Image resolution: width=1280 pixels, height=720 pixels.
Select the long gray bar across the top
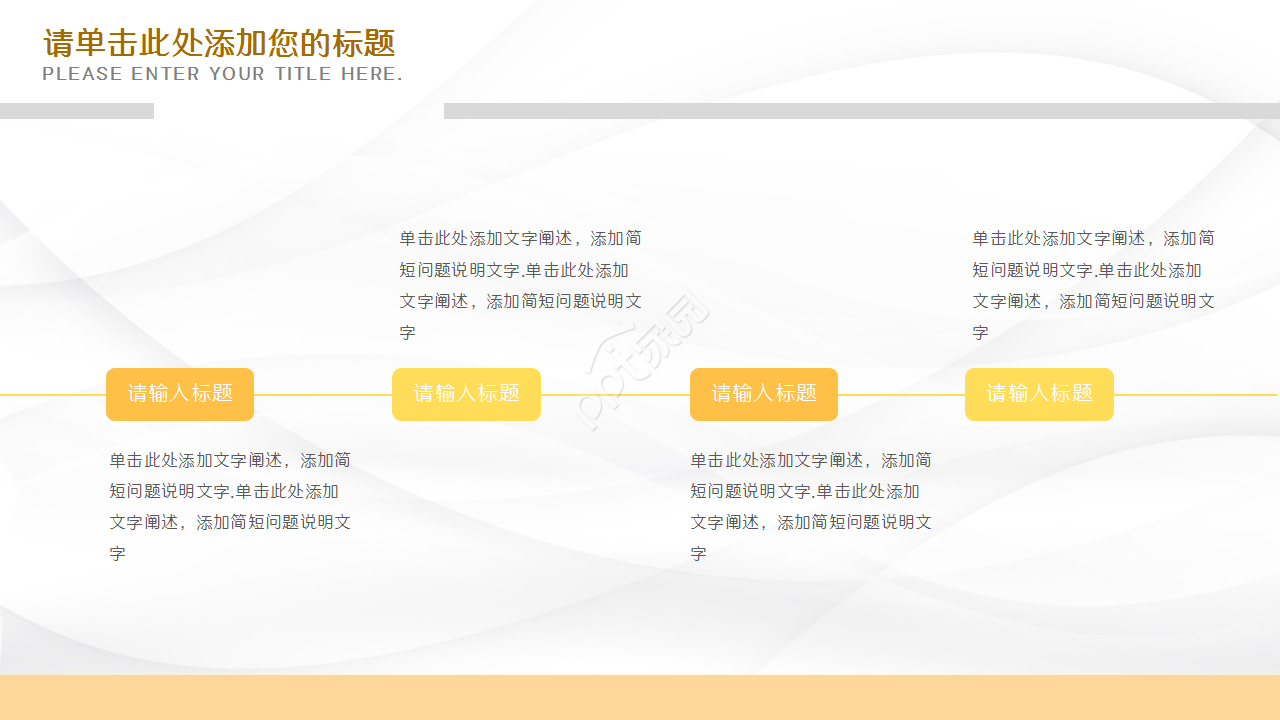coord(860,111)
